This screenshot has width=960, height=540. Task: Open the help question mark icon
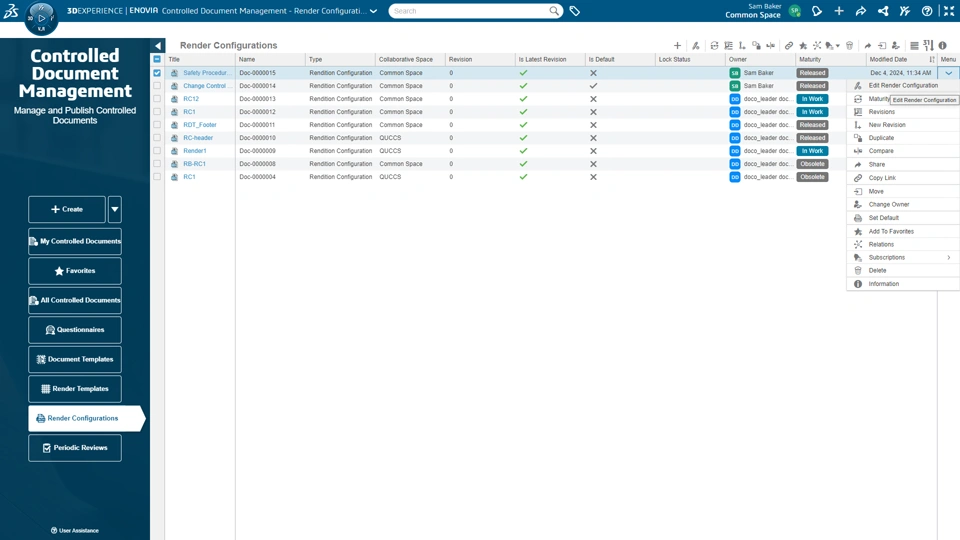(927, 11)
